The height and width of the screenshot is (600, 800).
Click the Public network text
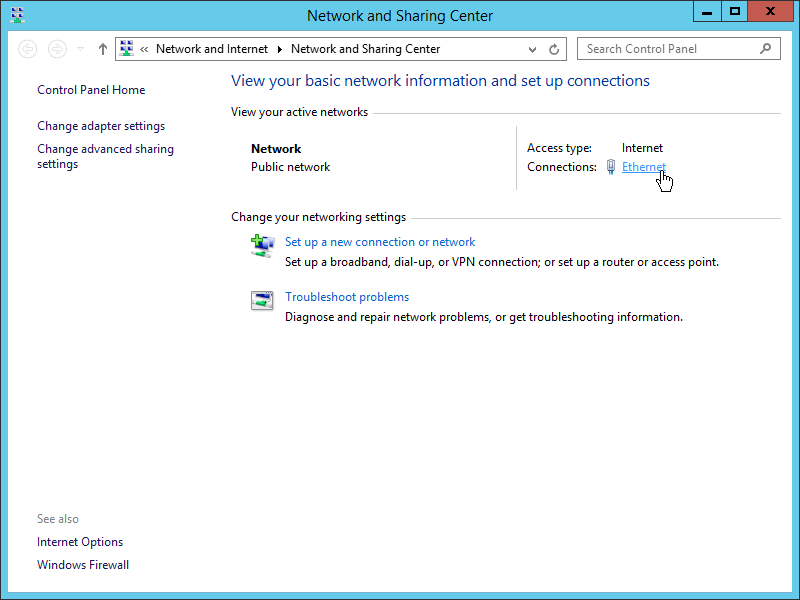(290, 167)
